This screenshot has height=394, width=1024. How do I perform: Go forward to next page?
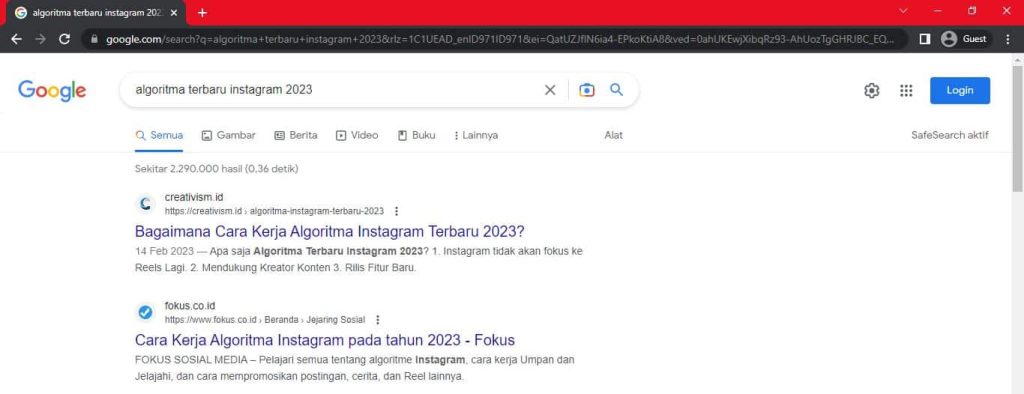pos(40,39)
